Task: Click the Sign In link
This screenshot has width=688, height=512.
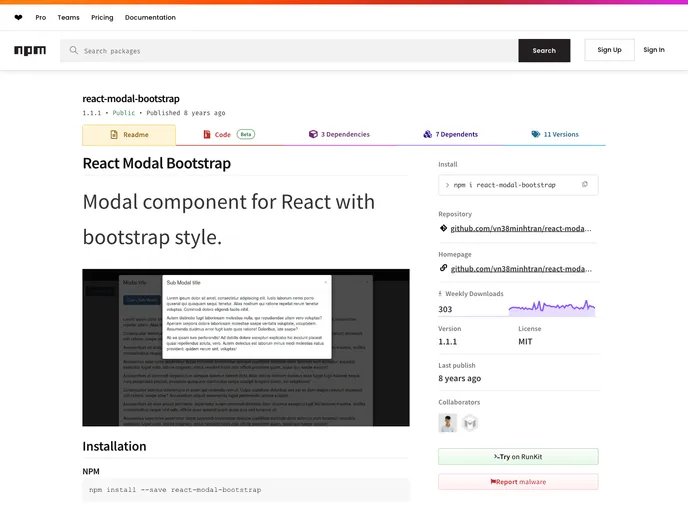Action: pos(654,50)
